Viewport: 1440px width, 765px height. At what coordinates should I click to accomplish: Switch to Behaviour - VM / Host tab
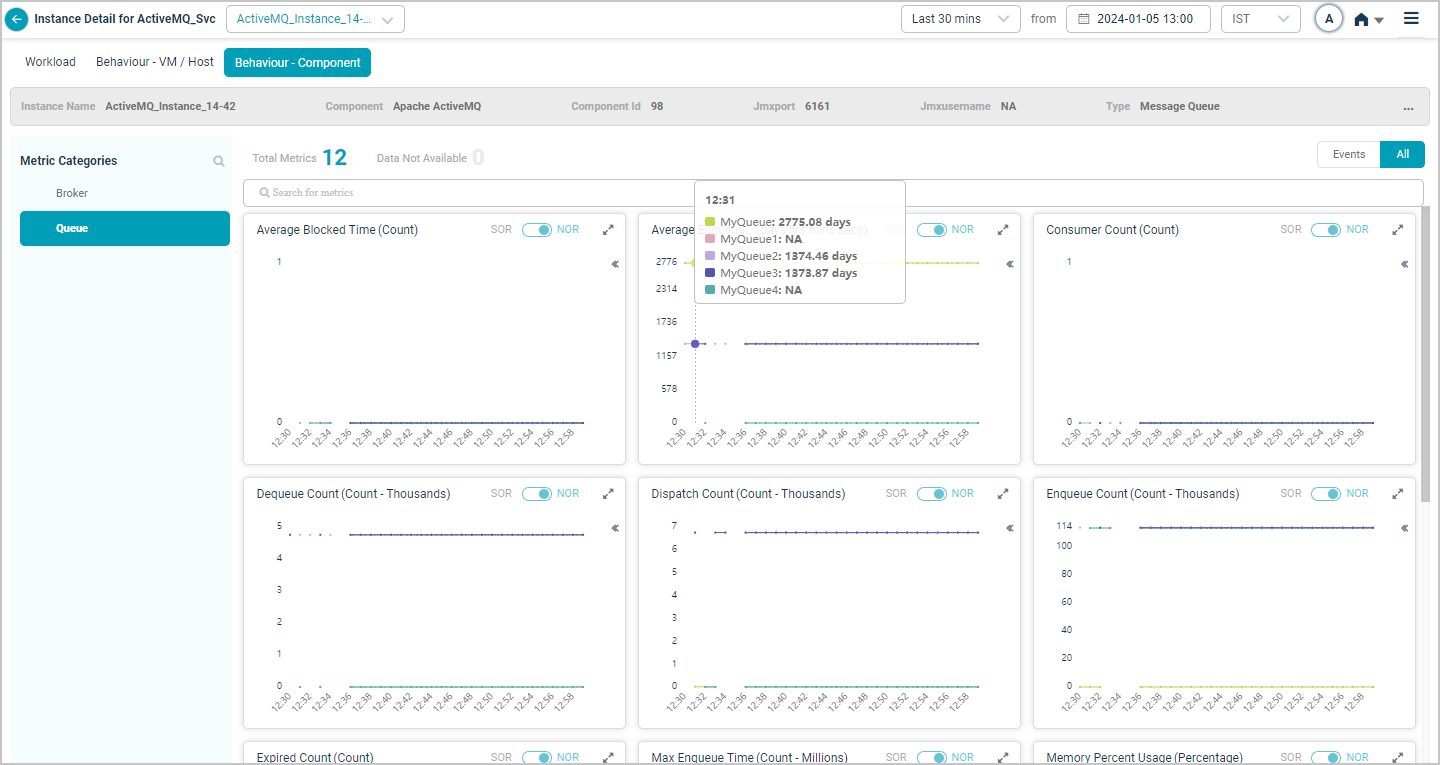point(155,62)
